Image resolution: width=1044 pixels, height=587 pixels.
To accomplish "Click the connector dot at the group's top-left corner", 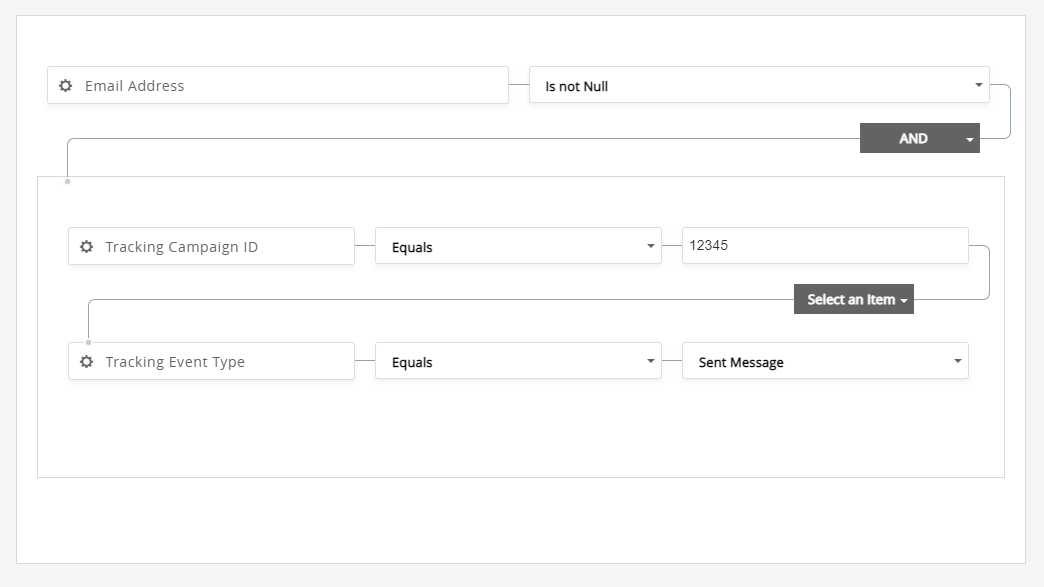I will 67,181.
